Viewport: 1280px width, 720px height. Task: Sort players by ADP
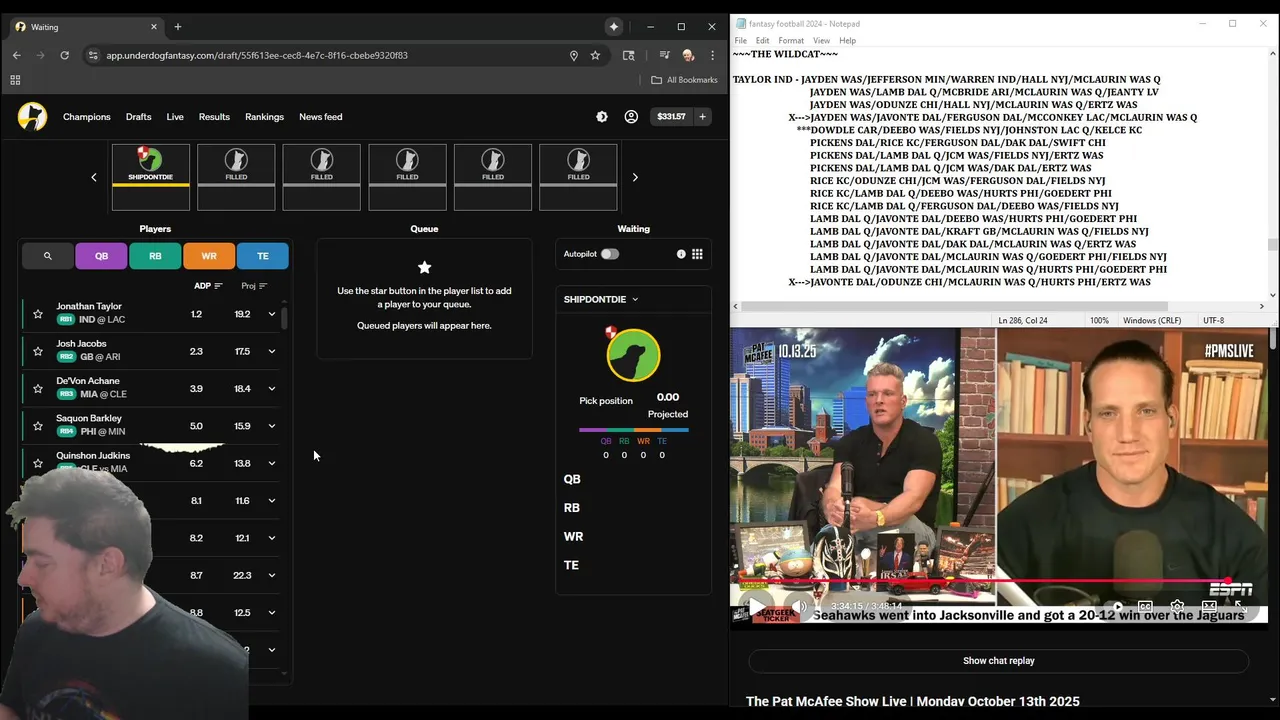[208, 286]
